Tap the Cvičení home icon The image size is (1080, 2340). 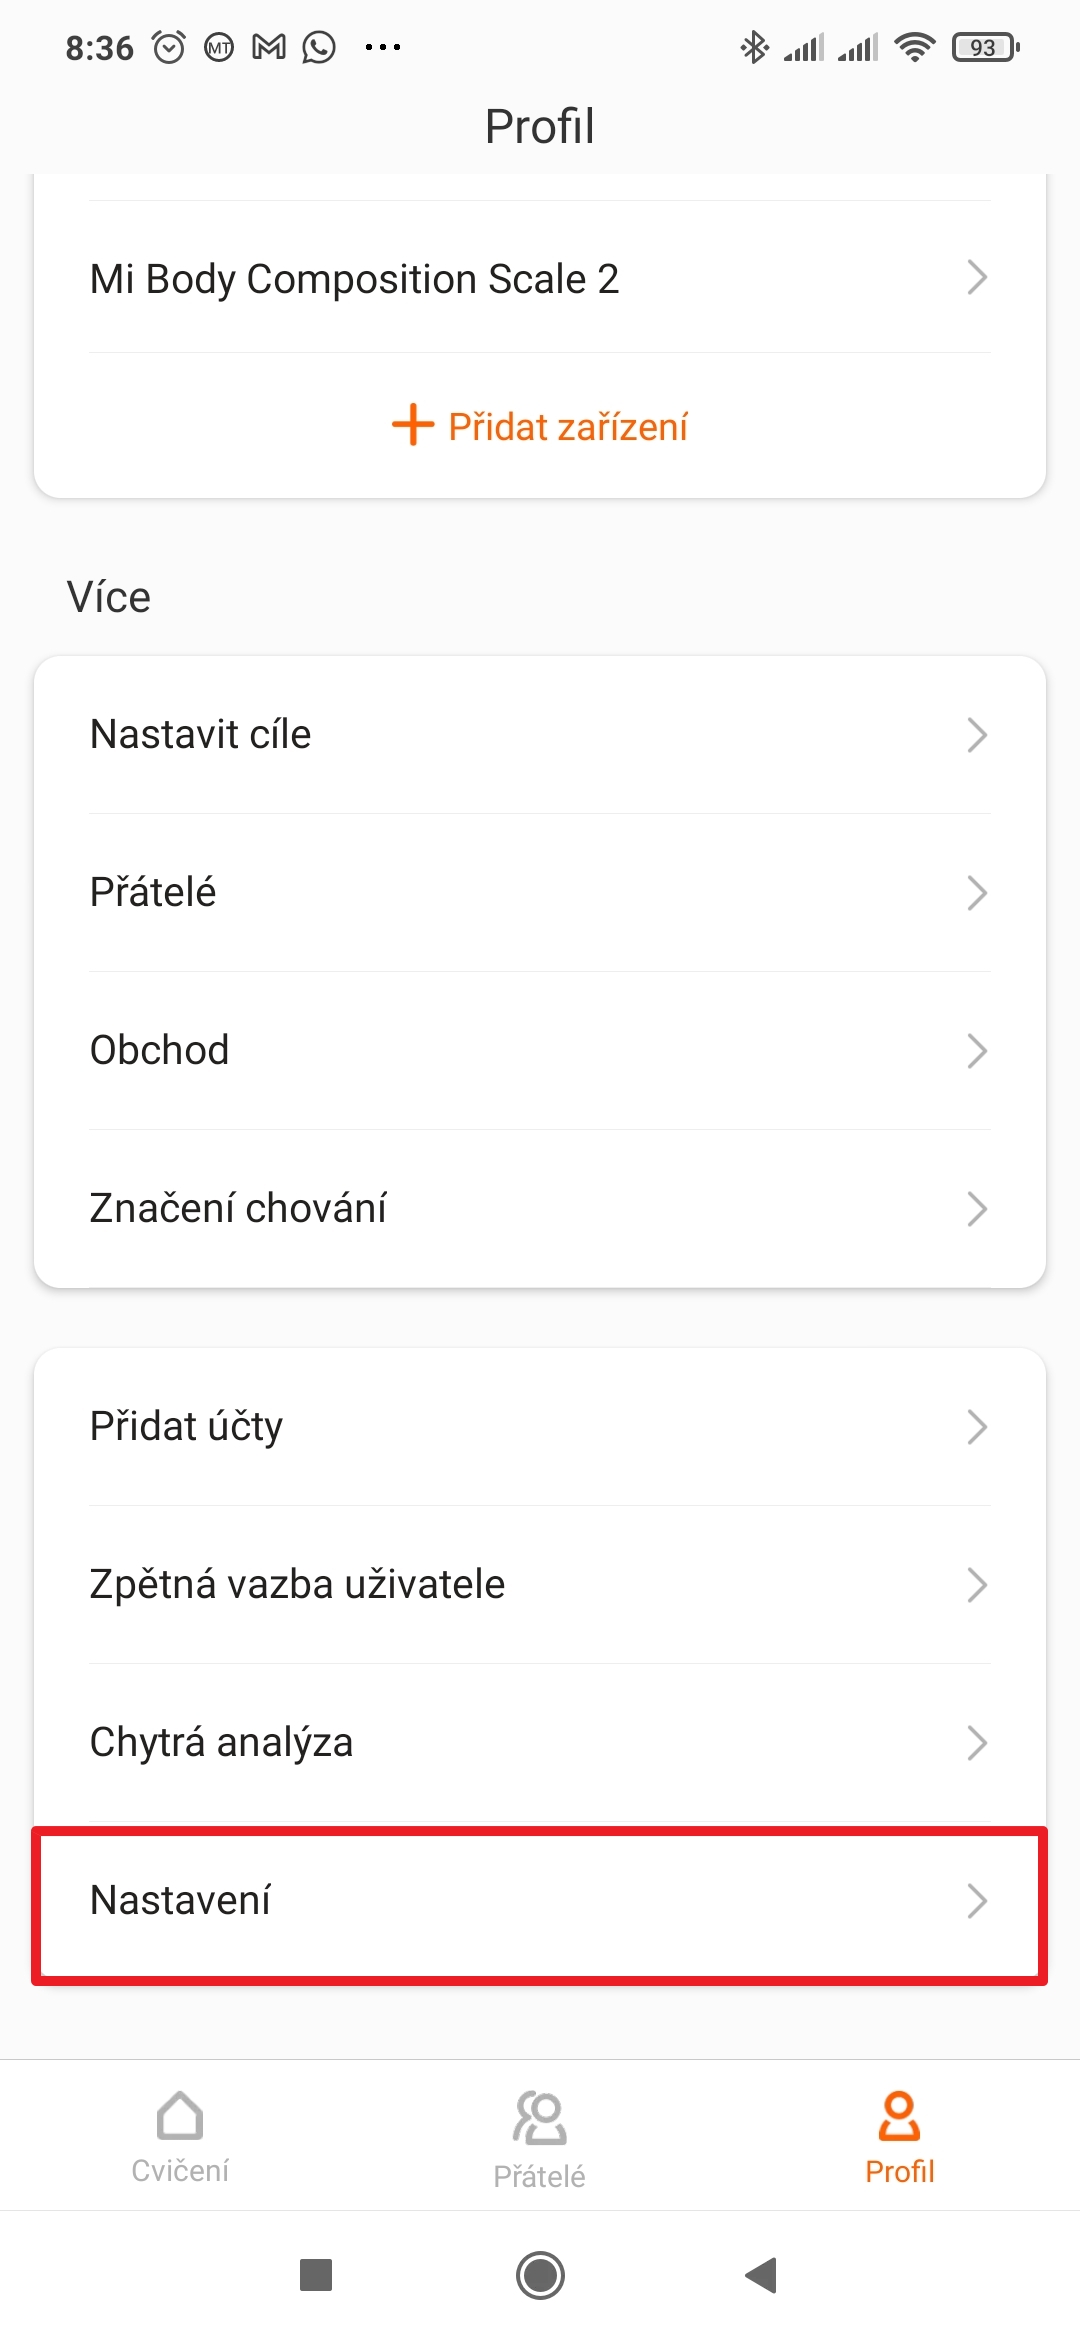click(x=180, y=2115)
